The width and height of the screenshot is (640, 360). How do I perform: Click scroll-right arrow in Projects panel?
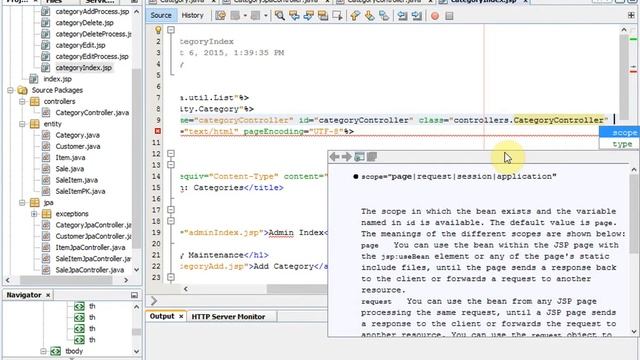coord(126,280)
